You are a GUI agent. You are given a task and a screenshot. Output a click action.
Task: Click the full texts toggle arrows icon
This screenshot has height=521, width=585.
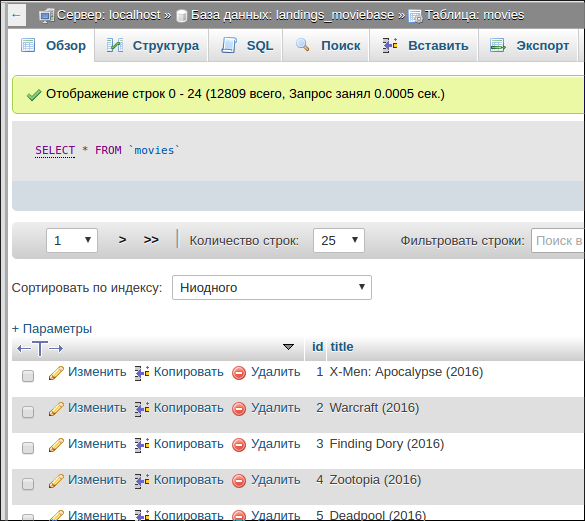tap(40, 349)
